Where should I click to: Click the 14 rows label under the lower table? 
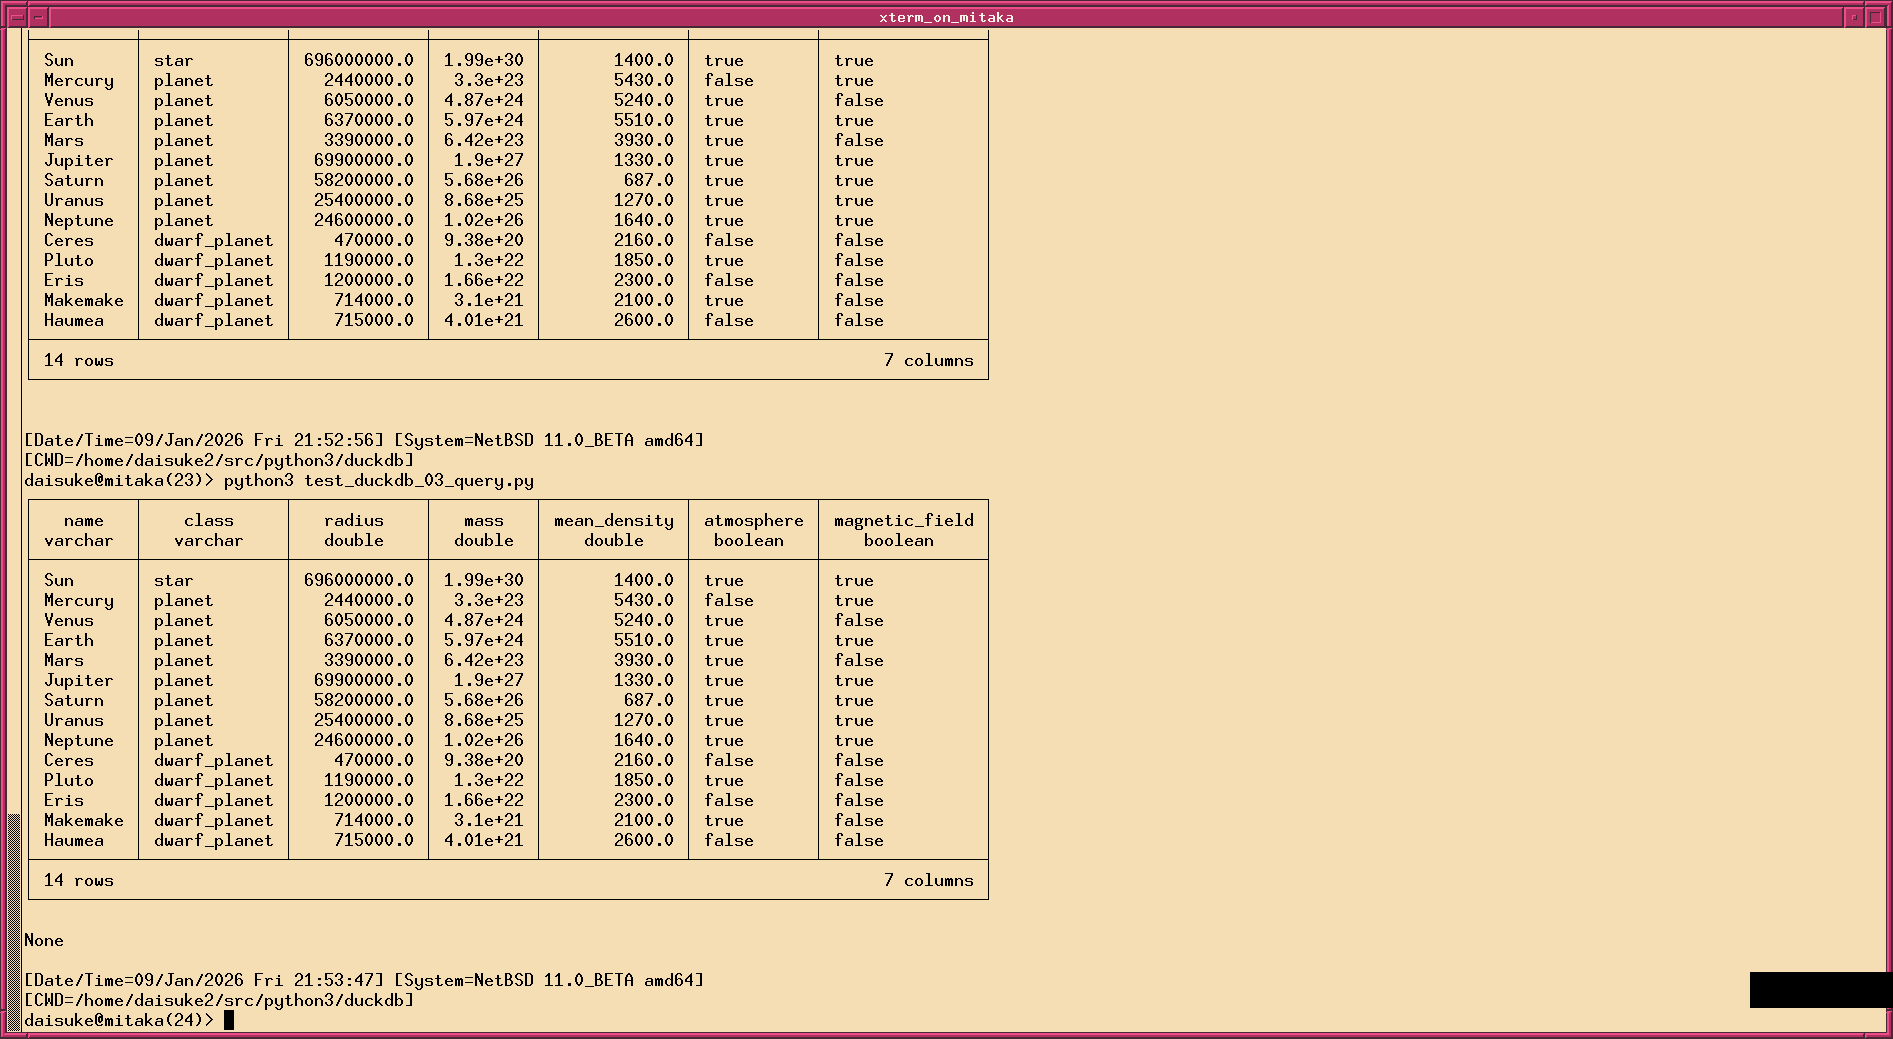[x=79, y=880]
